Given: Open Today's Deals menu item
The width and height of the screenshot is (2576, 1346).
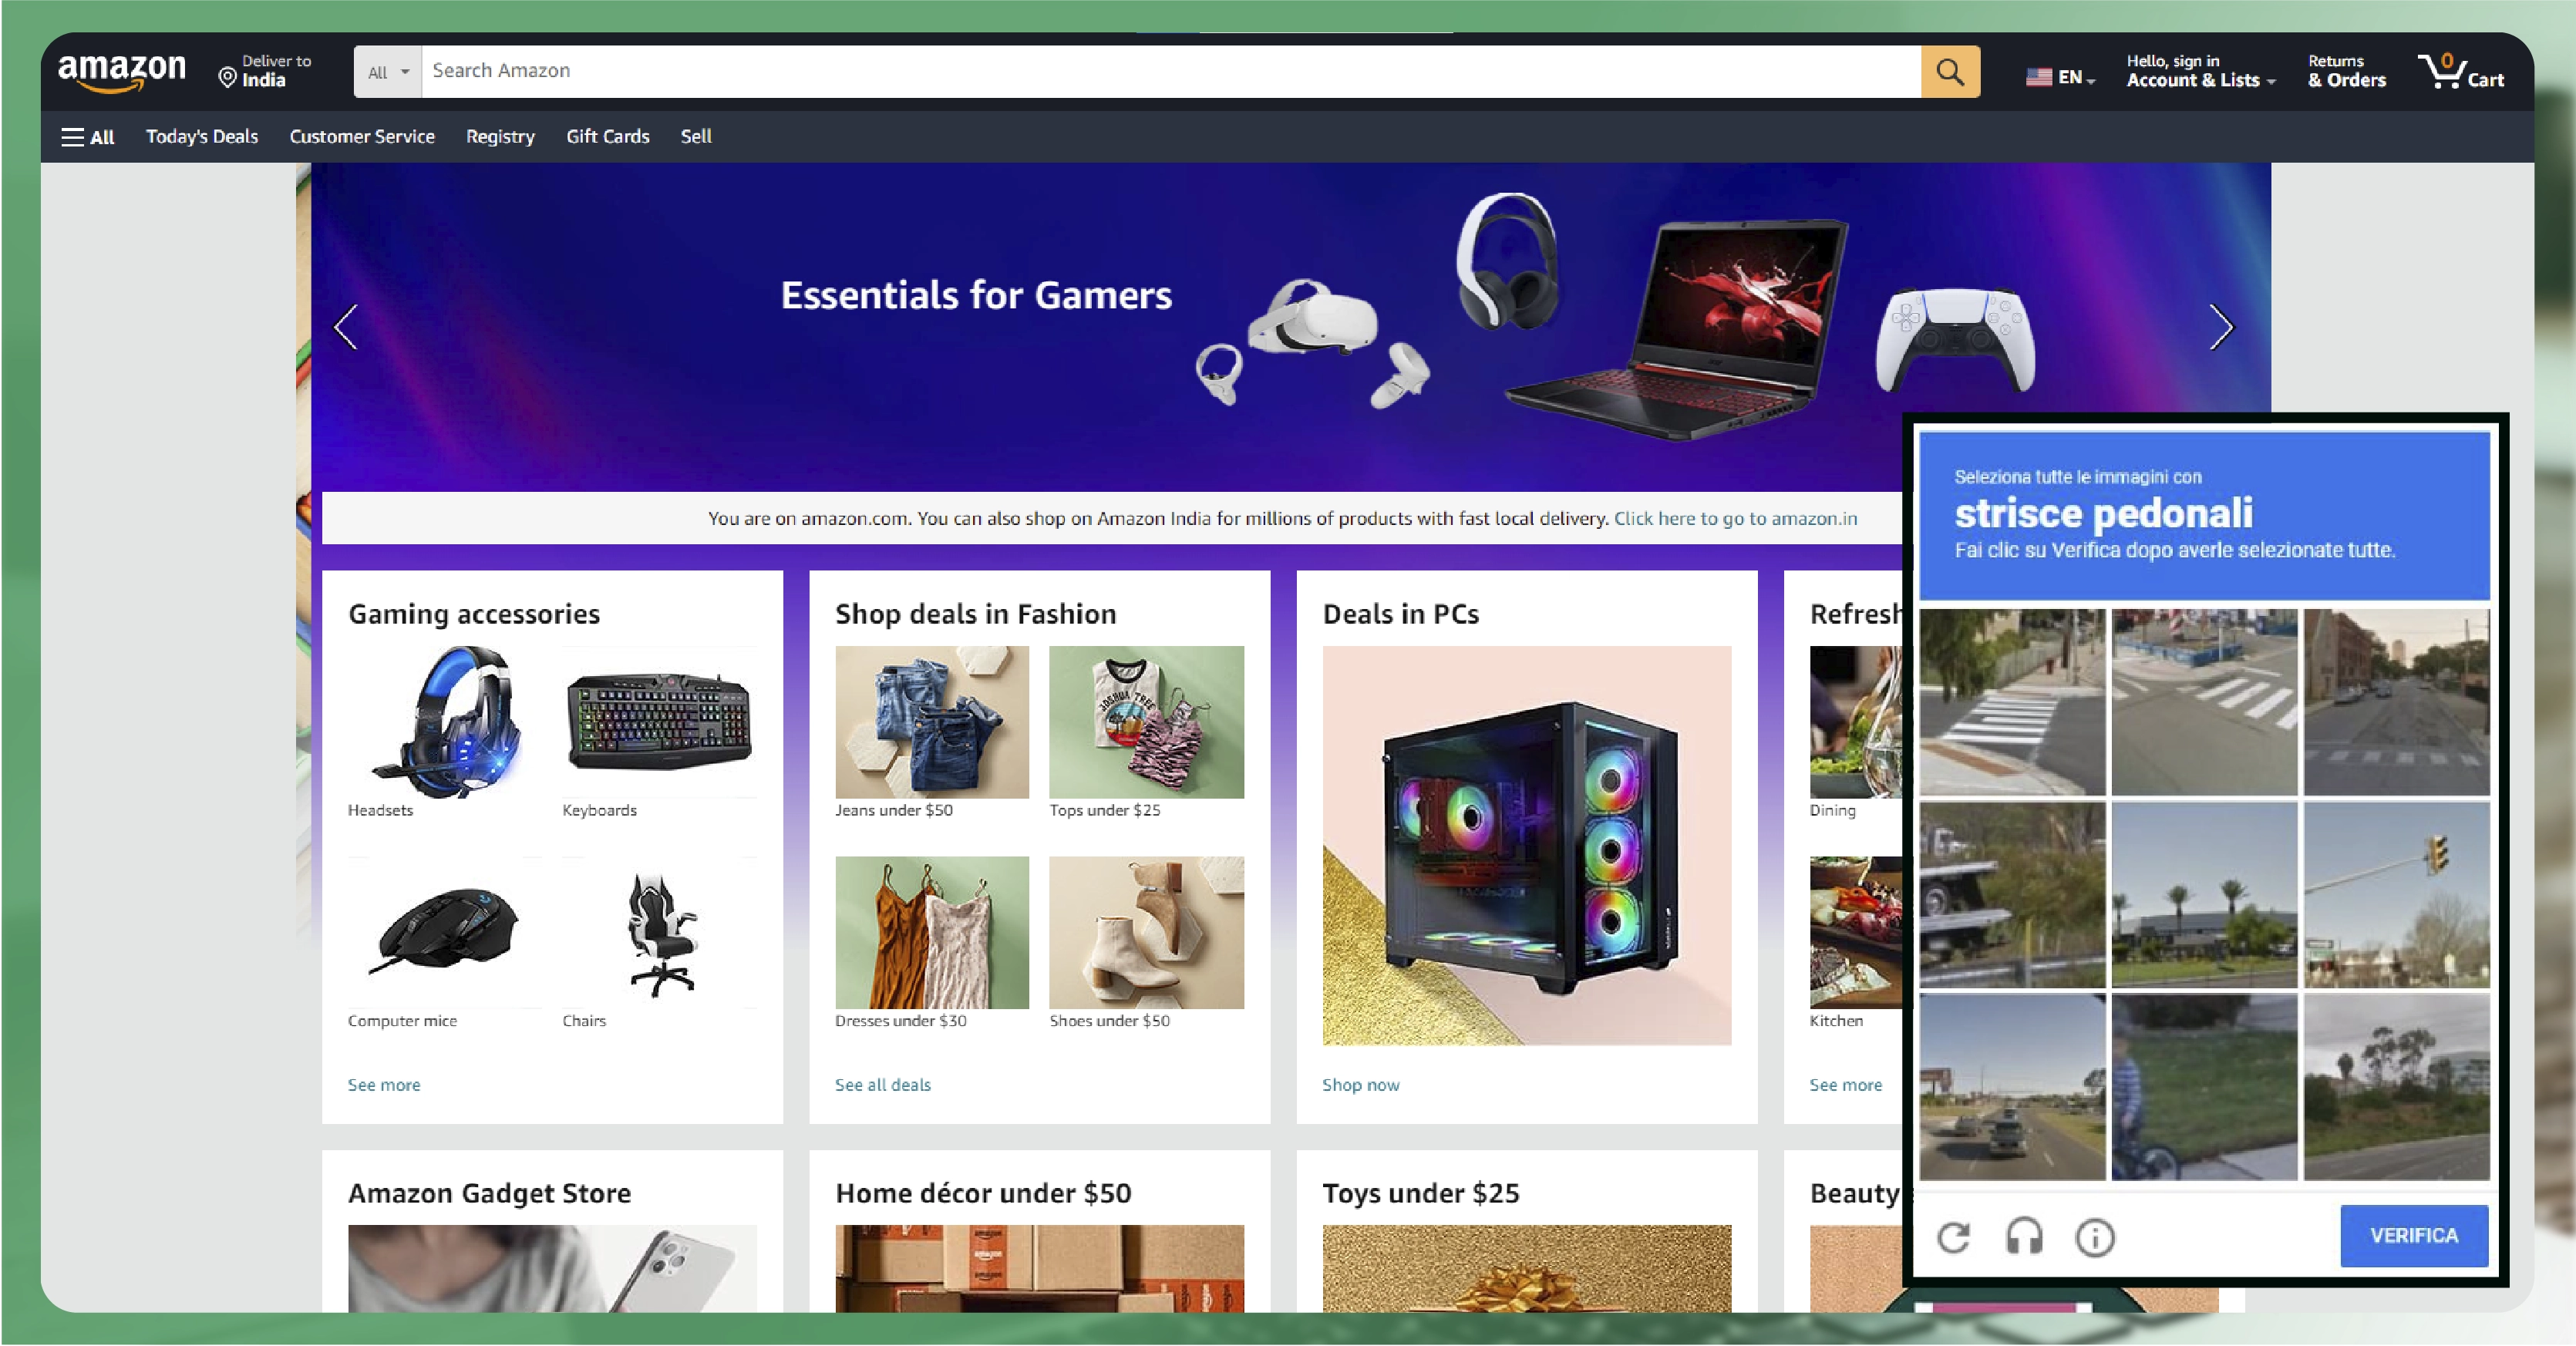Looking at the screenshot, I should click(201, 136).
